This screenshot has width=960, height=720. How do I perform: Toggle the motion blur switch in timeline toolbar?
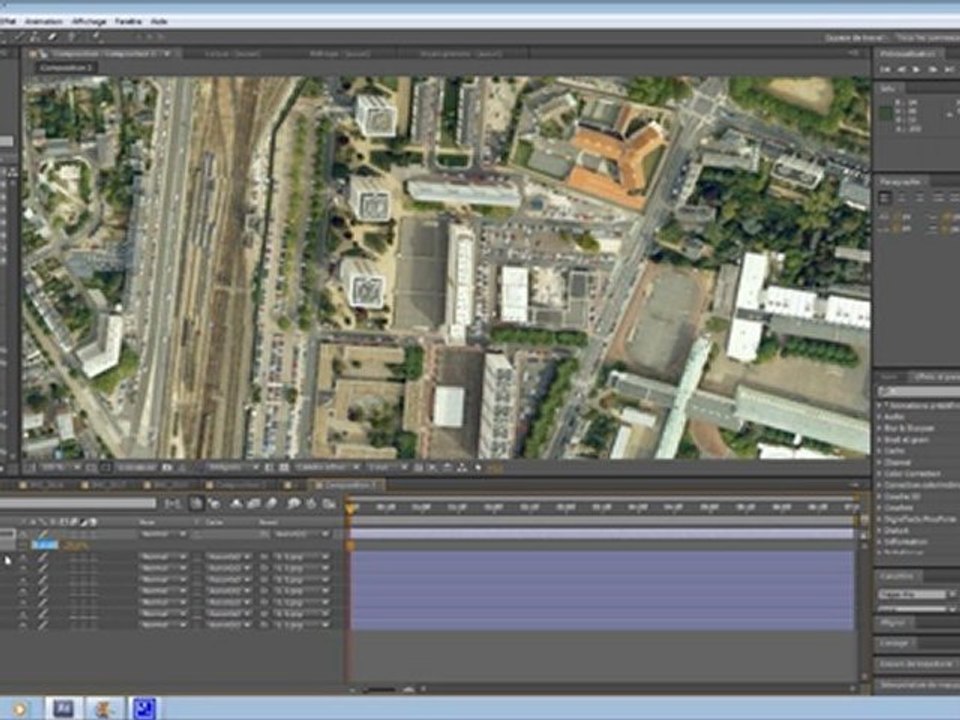tap(271, 504)
